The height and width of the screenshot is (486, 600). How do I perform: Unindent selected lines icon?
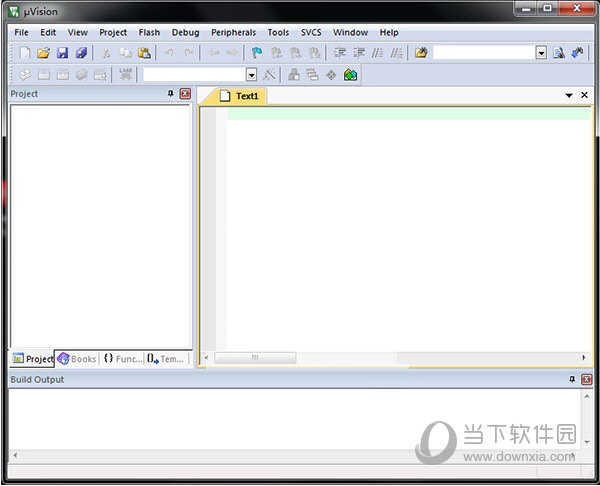[359, 53]
